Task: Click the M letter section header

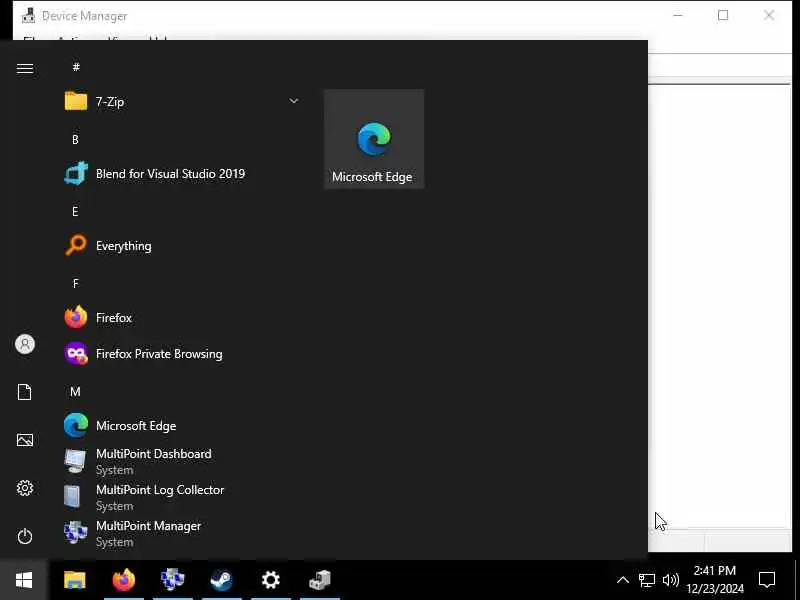Action: click(x=76, y=391)
